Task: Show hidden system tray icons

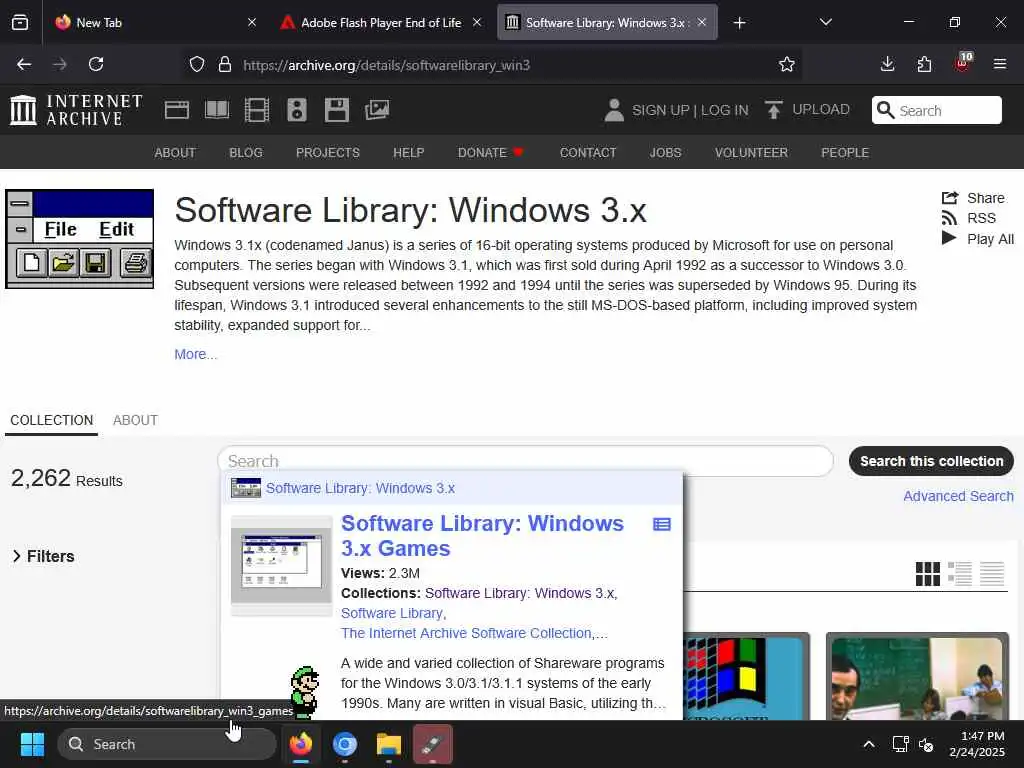Action: point(869,744)
